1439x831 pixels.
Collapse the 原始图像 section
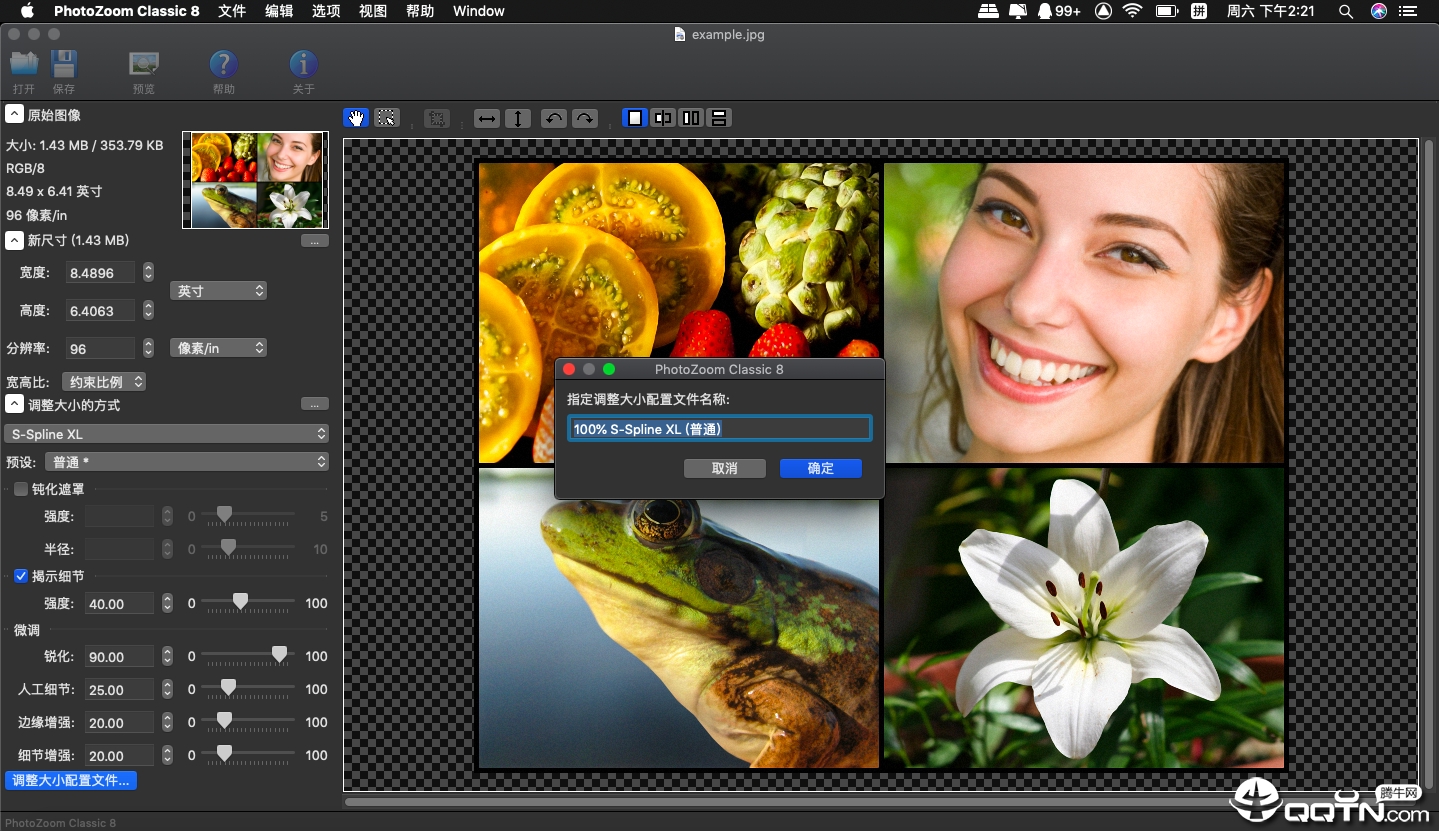[15, 115]
